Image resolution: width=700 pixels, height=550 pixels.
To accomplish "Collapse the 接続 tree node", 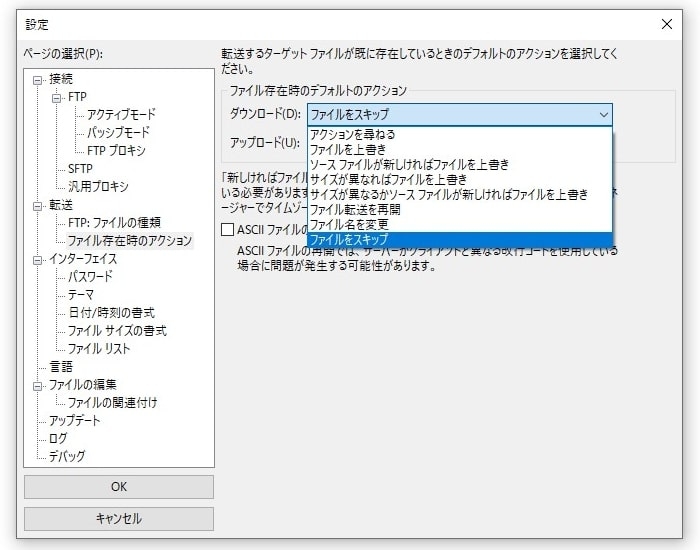I will tap(39, 79).
